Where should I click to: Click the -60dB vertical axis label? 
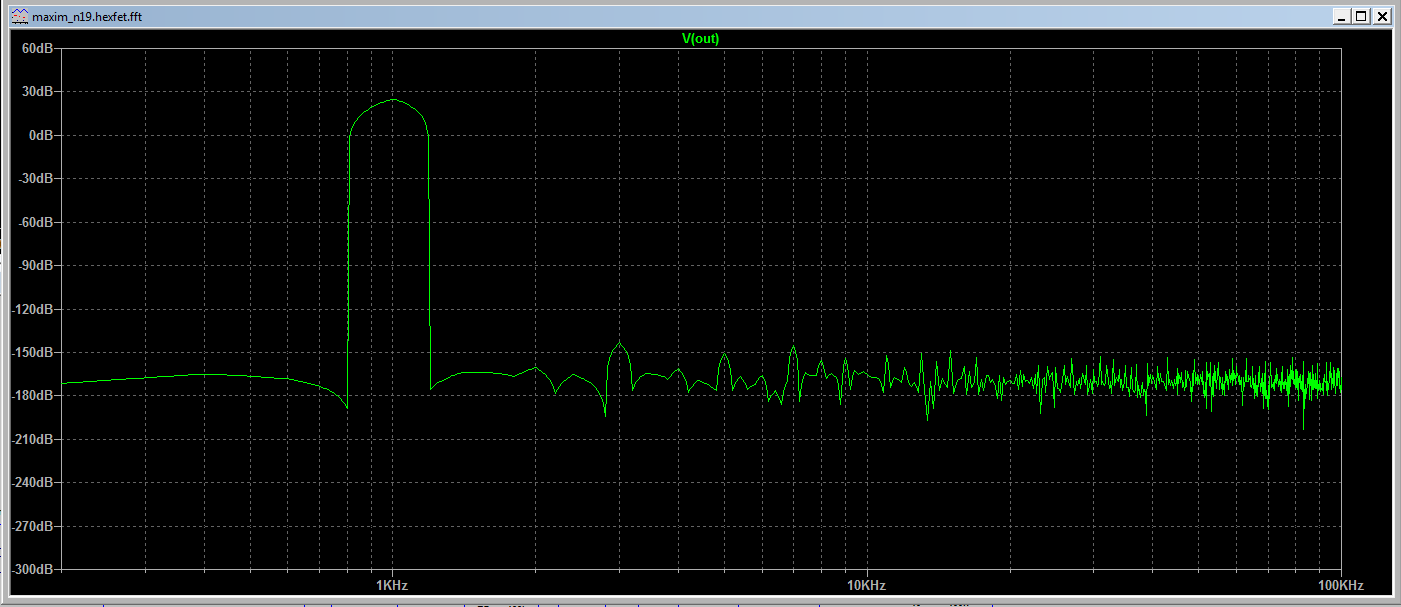pos(34,222)
